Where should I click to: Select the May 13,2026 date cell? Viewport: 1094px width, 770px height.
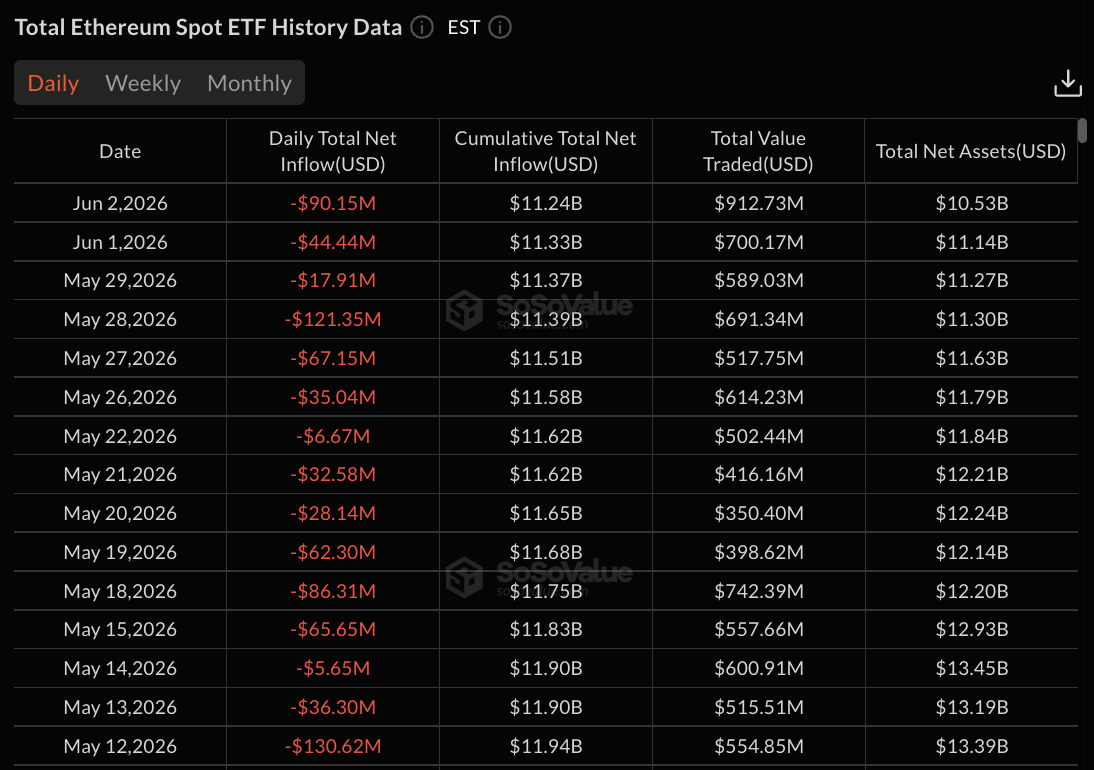pyautogui.click(x=120, y=707)
